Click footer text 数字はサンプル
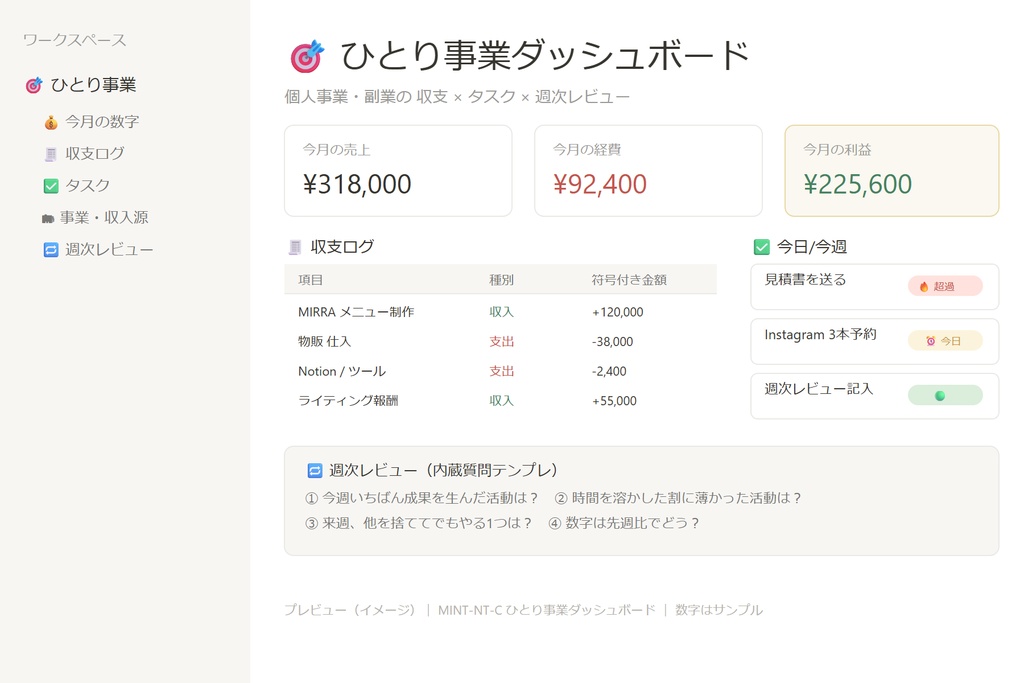This screenshot has height=683, width=1024. (x=719, y=611)
